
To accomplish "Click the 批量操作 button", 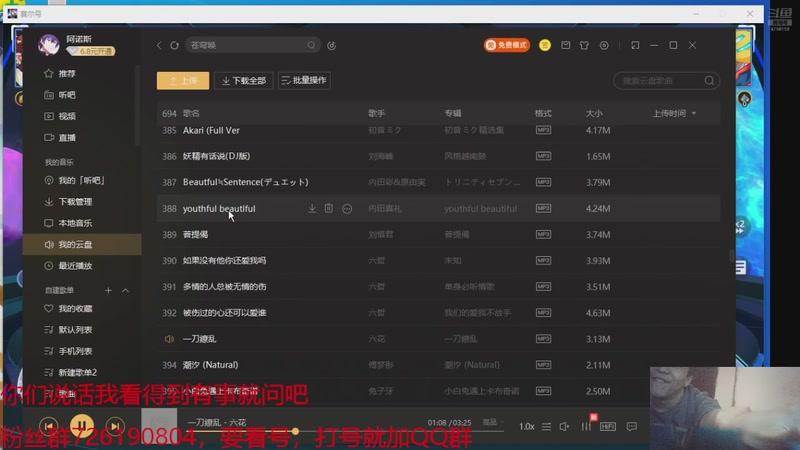I will click(x=304, y=81).
